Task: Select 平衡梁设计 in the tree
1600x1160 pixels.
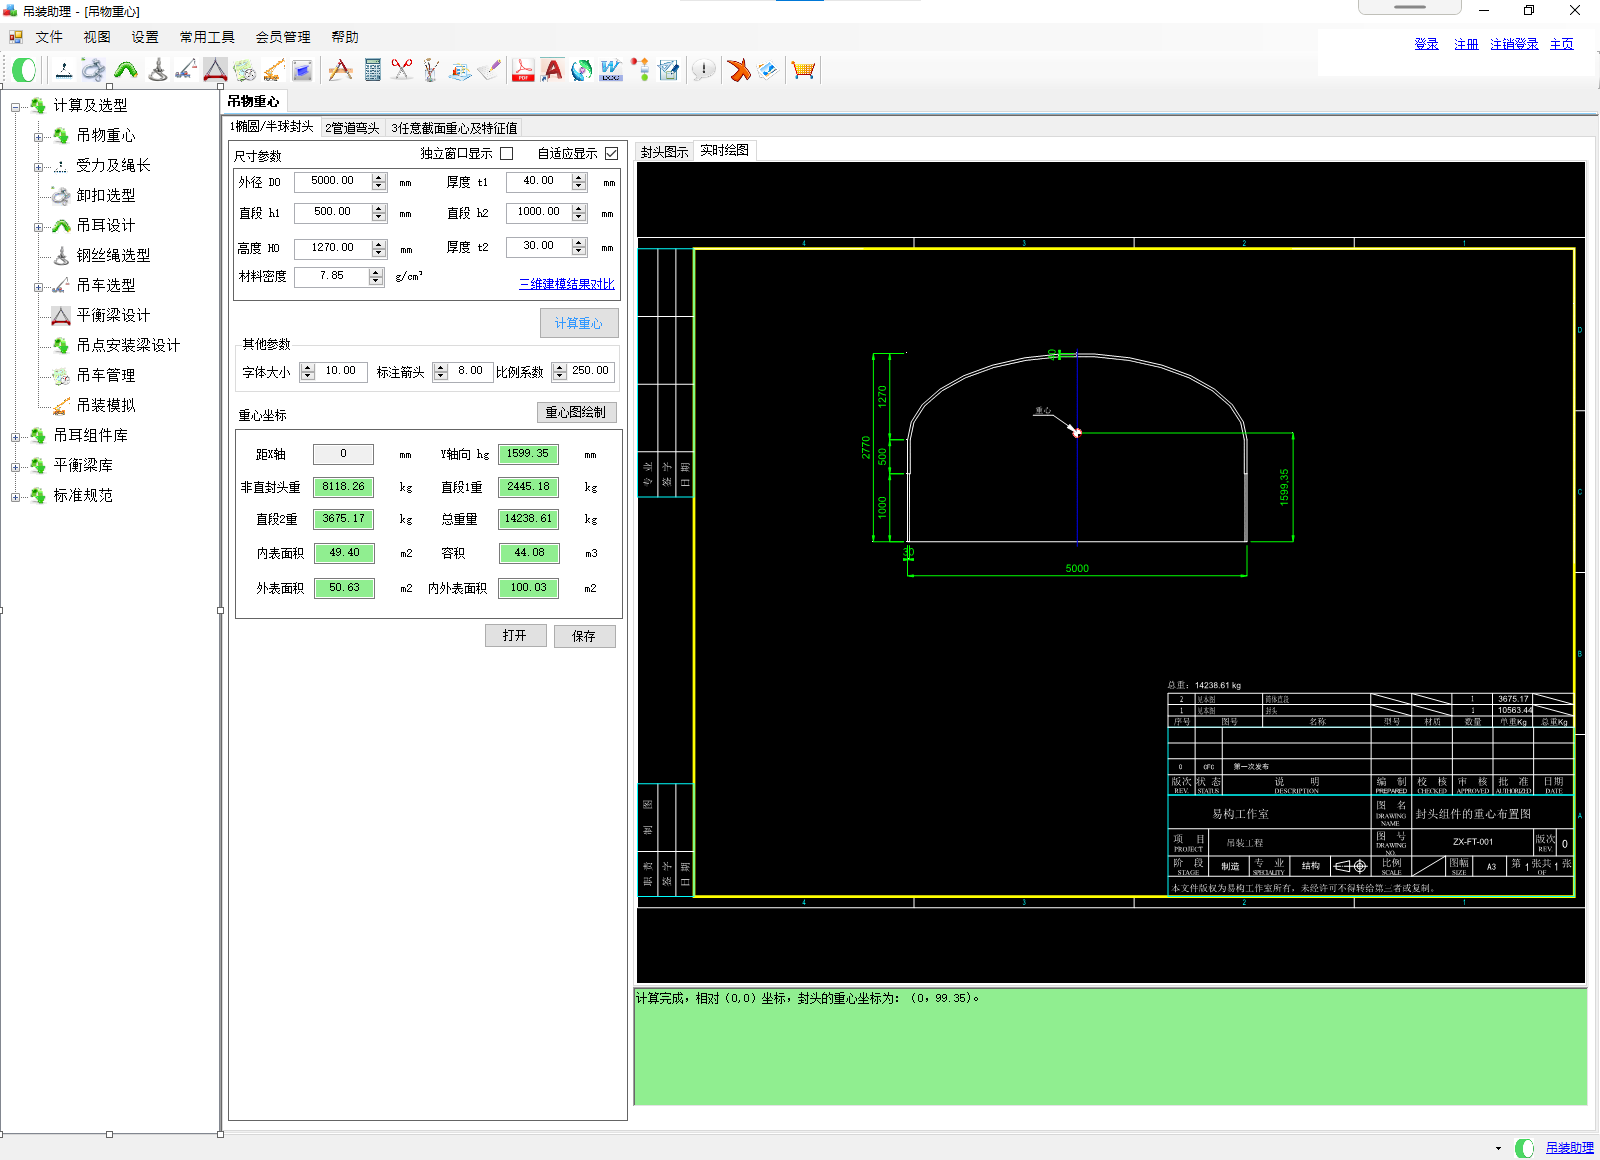Action: tap(113, 316)
